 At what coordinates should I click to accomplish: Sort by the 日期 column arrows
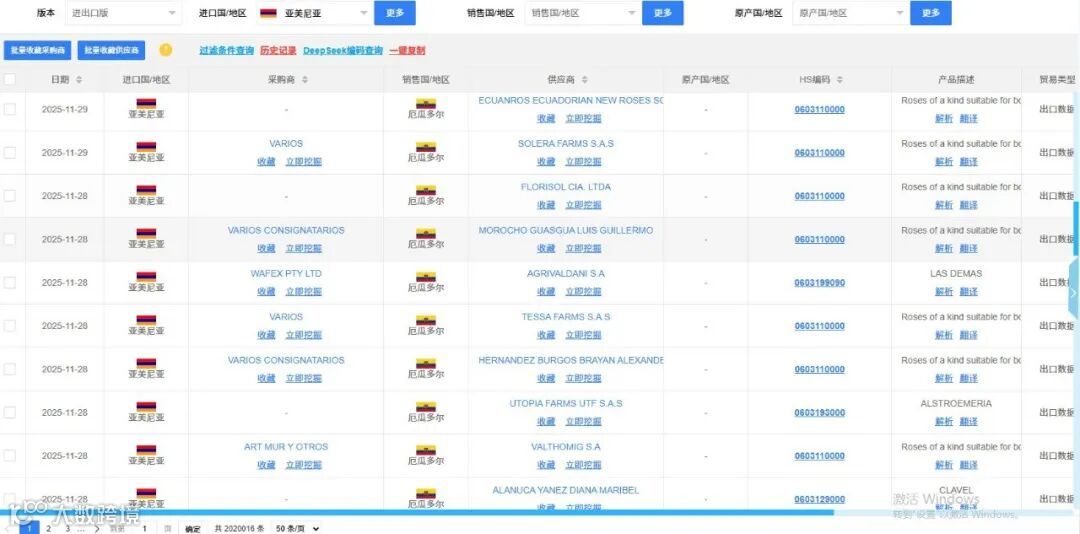79,80
